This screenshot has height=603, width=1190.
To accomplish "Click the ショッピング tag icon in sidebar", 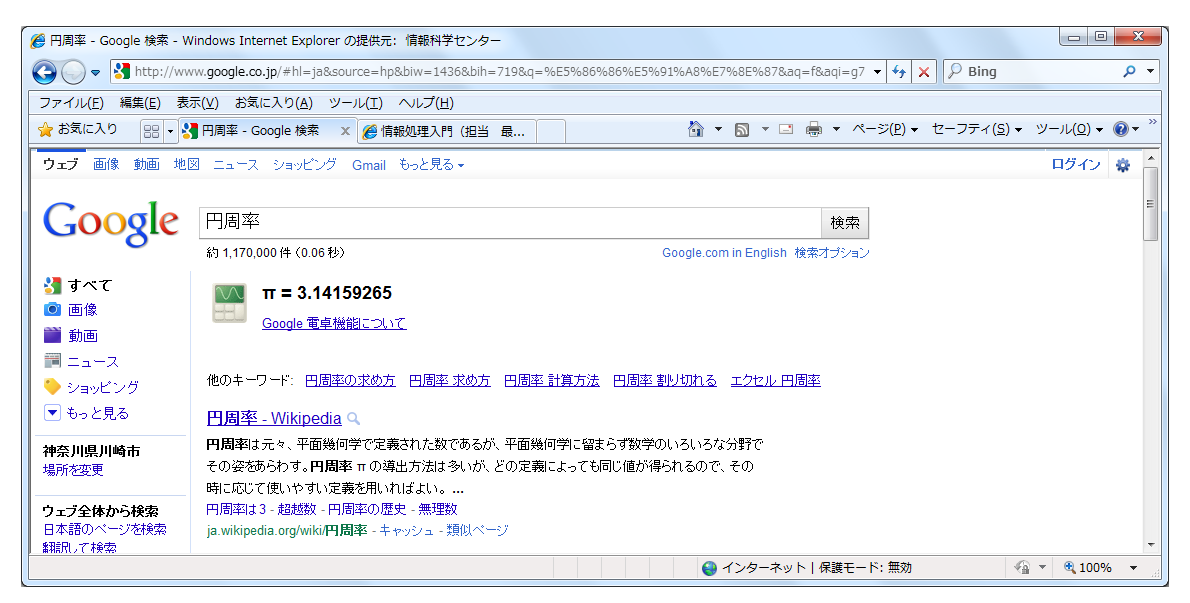I will 52,387.
